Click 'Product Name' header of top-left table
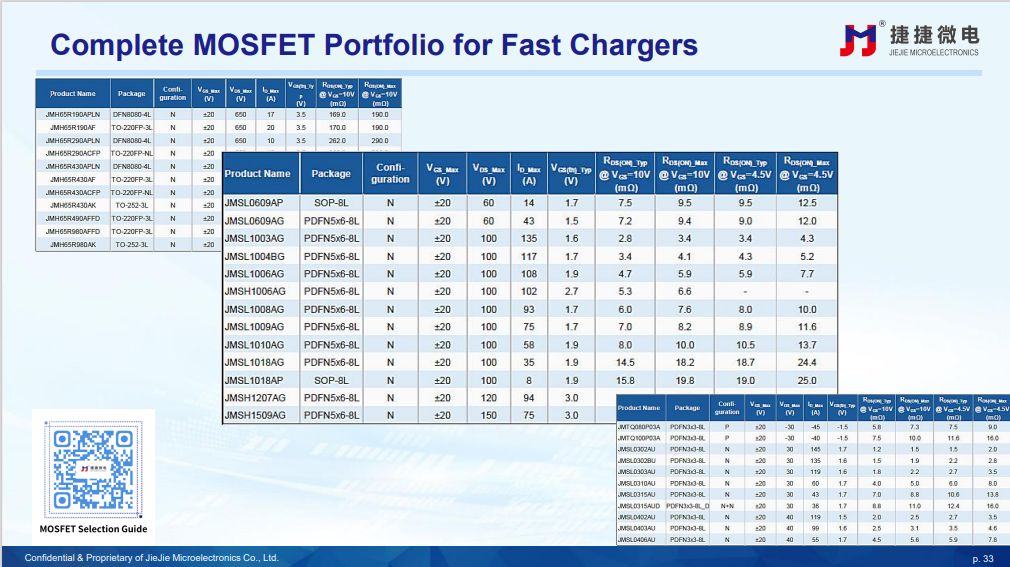 tap(73, 93)
